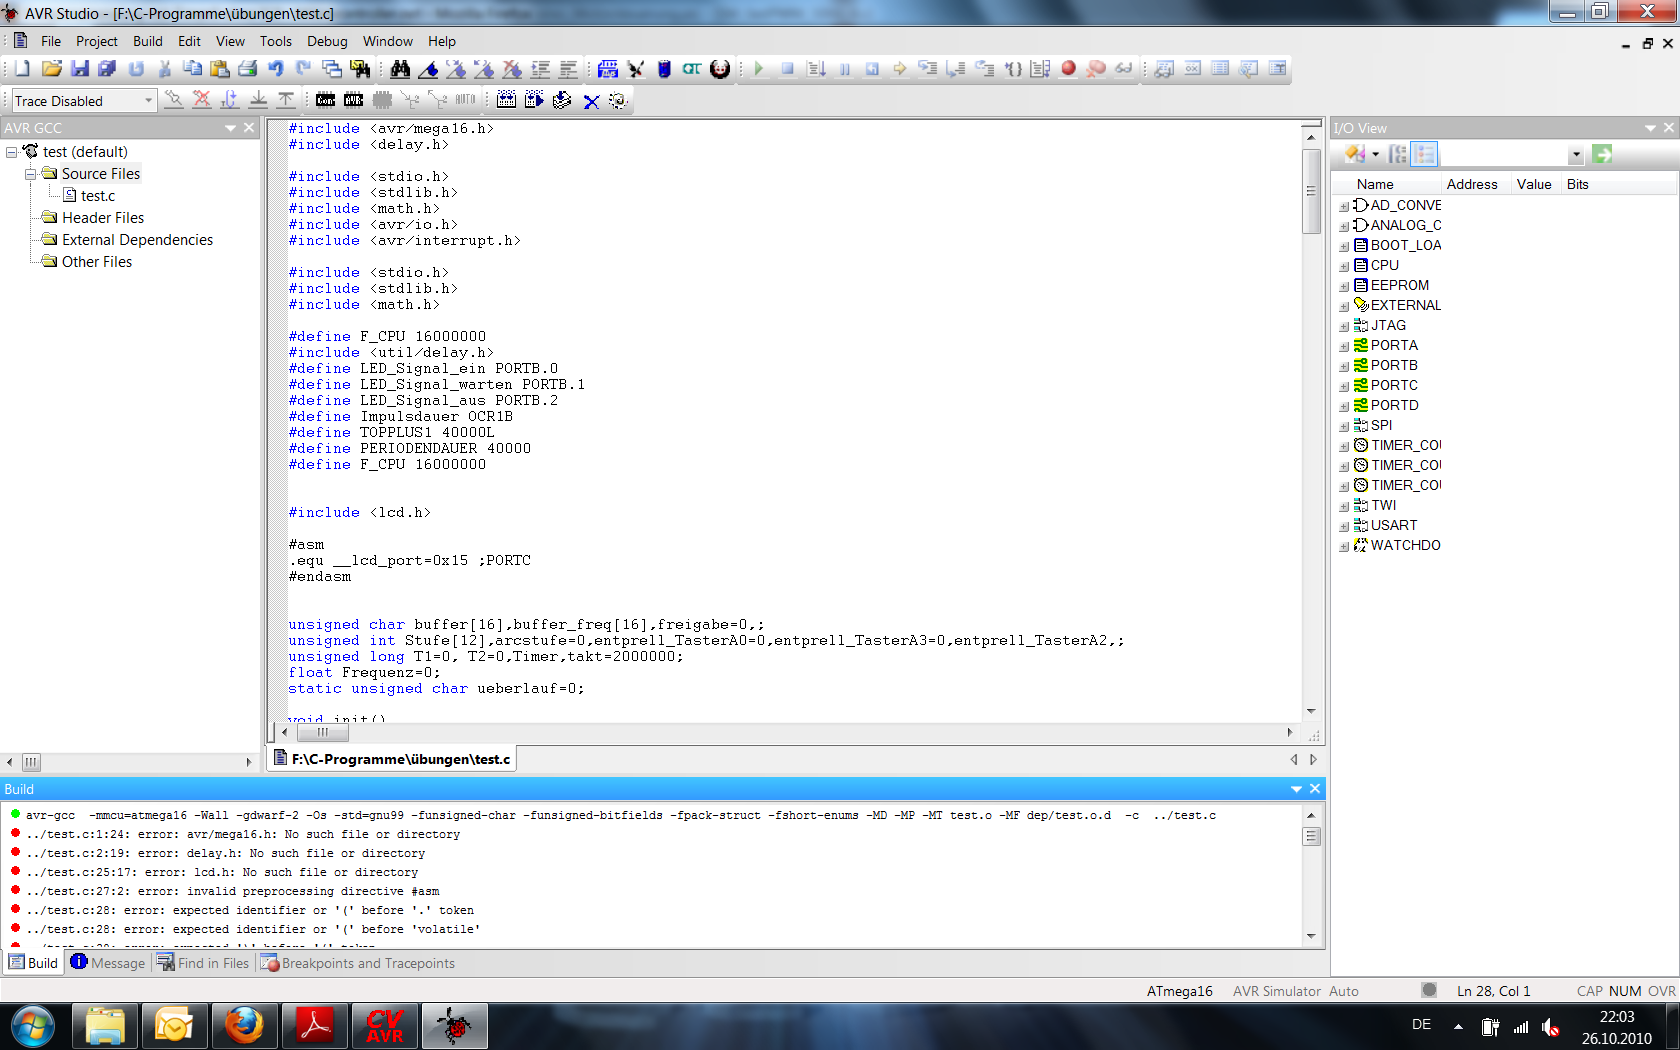
Task: Open Trace Disabled dropdown
Action: point(148,100)
